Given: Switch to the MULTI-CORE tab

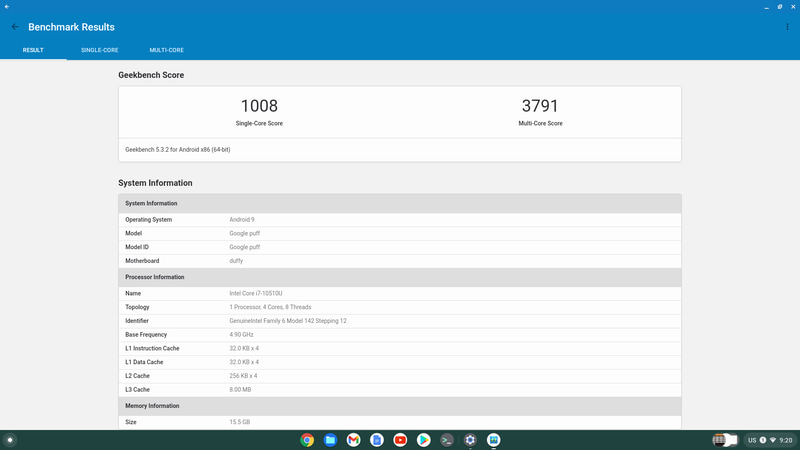Looking at the screenshot, I should coord(166,50).
